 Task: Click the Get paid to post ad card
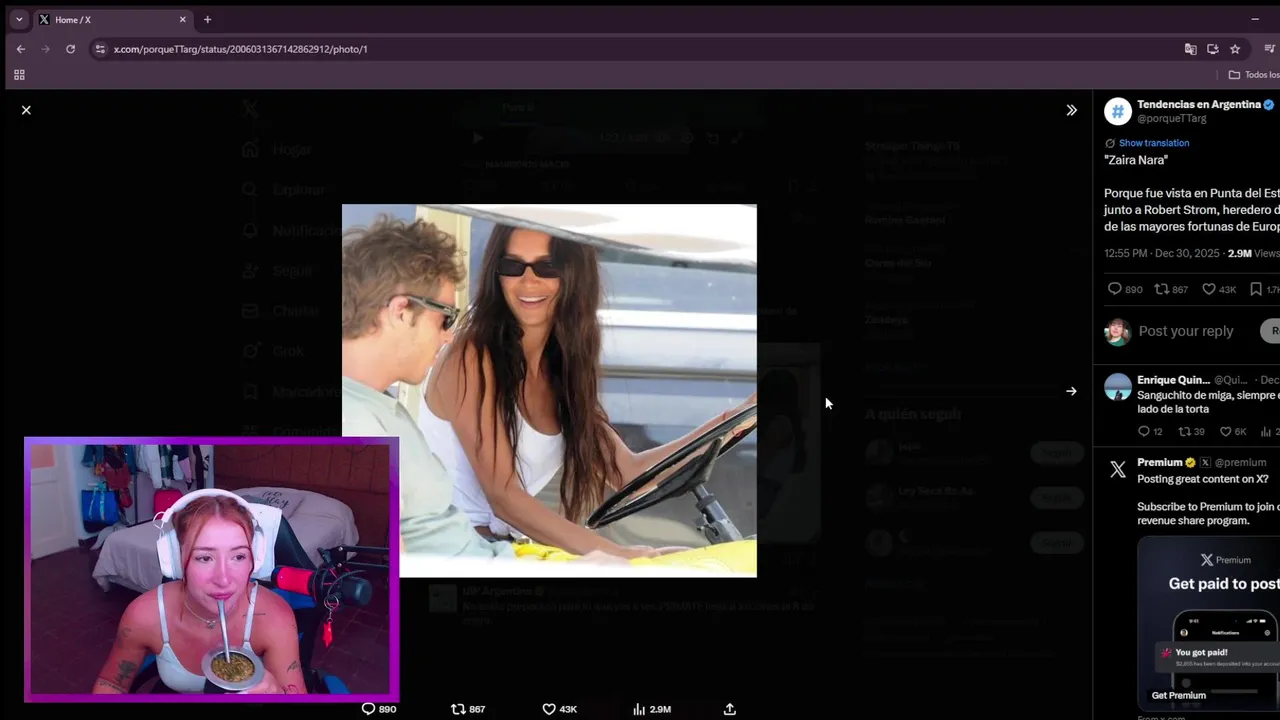1208,623
